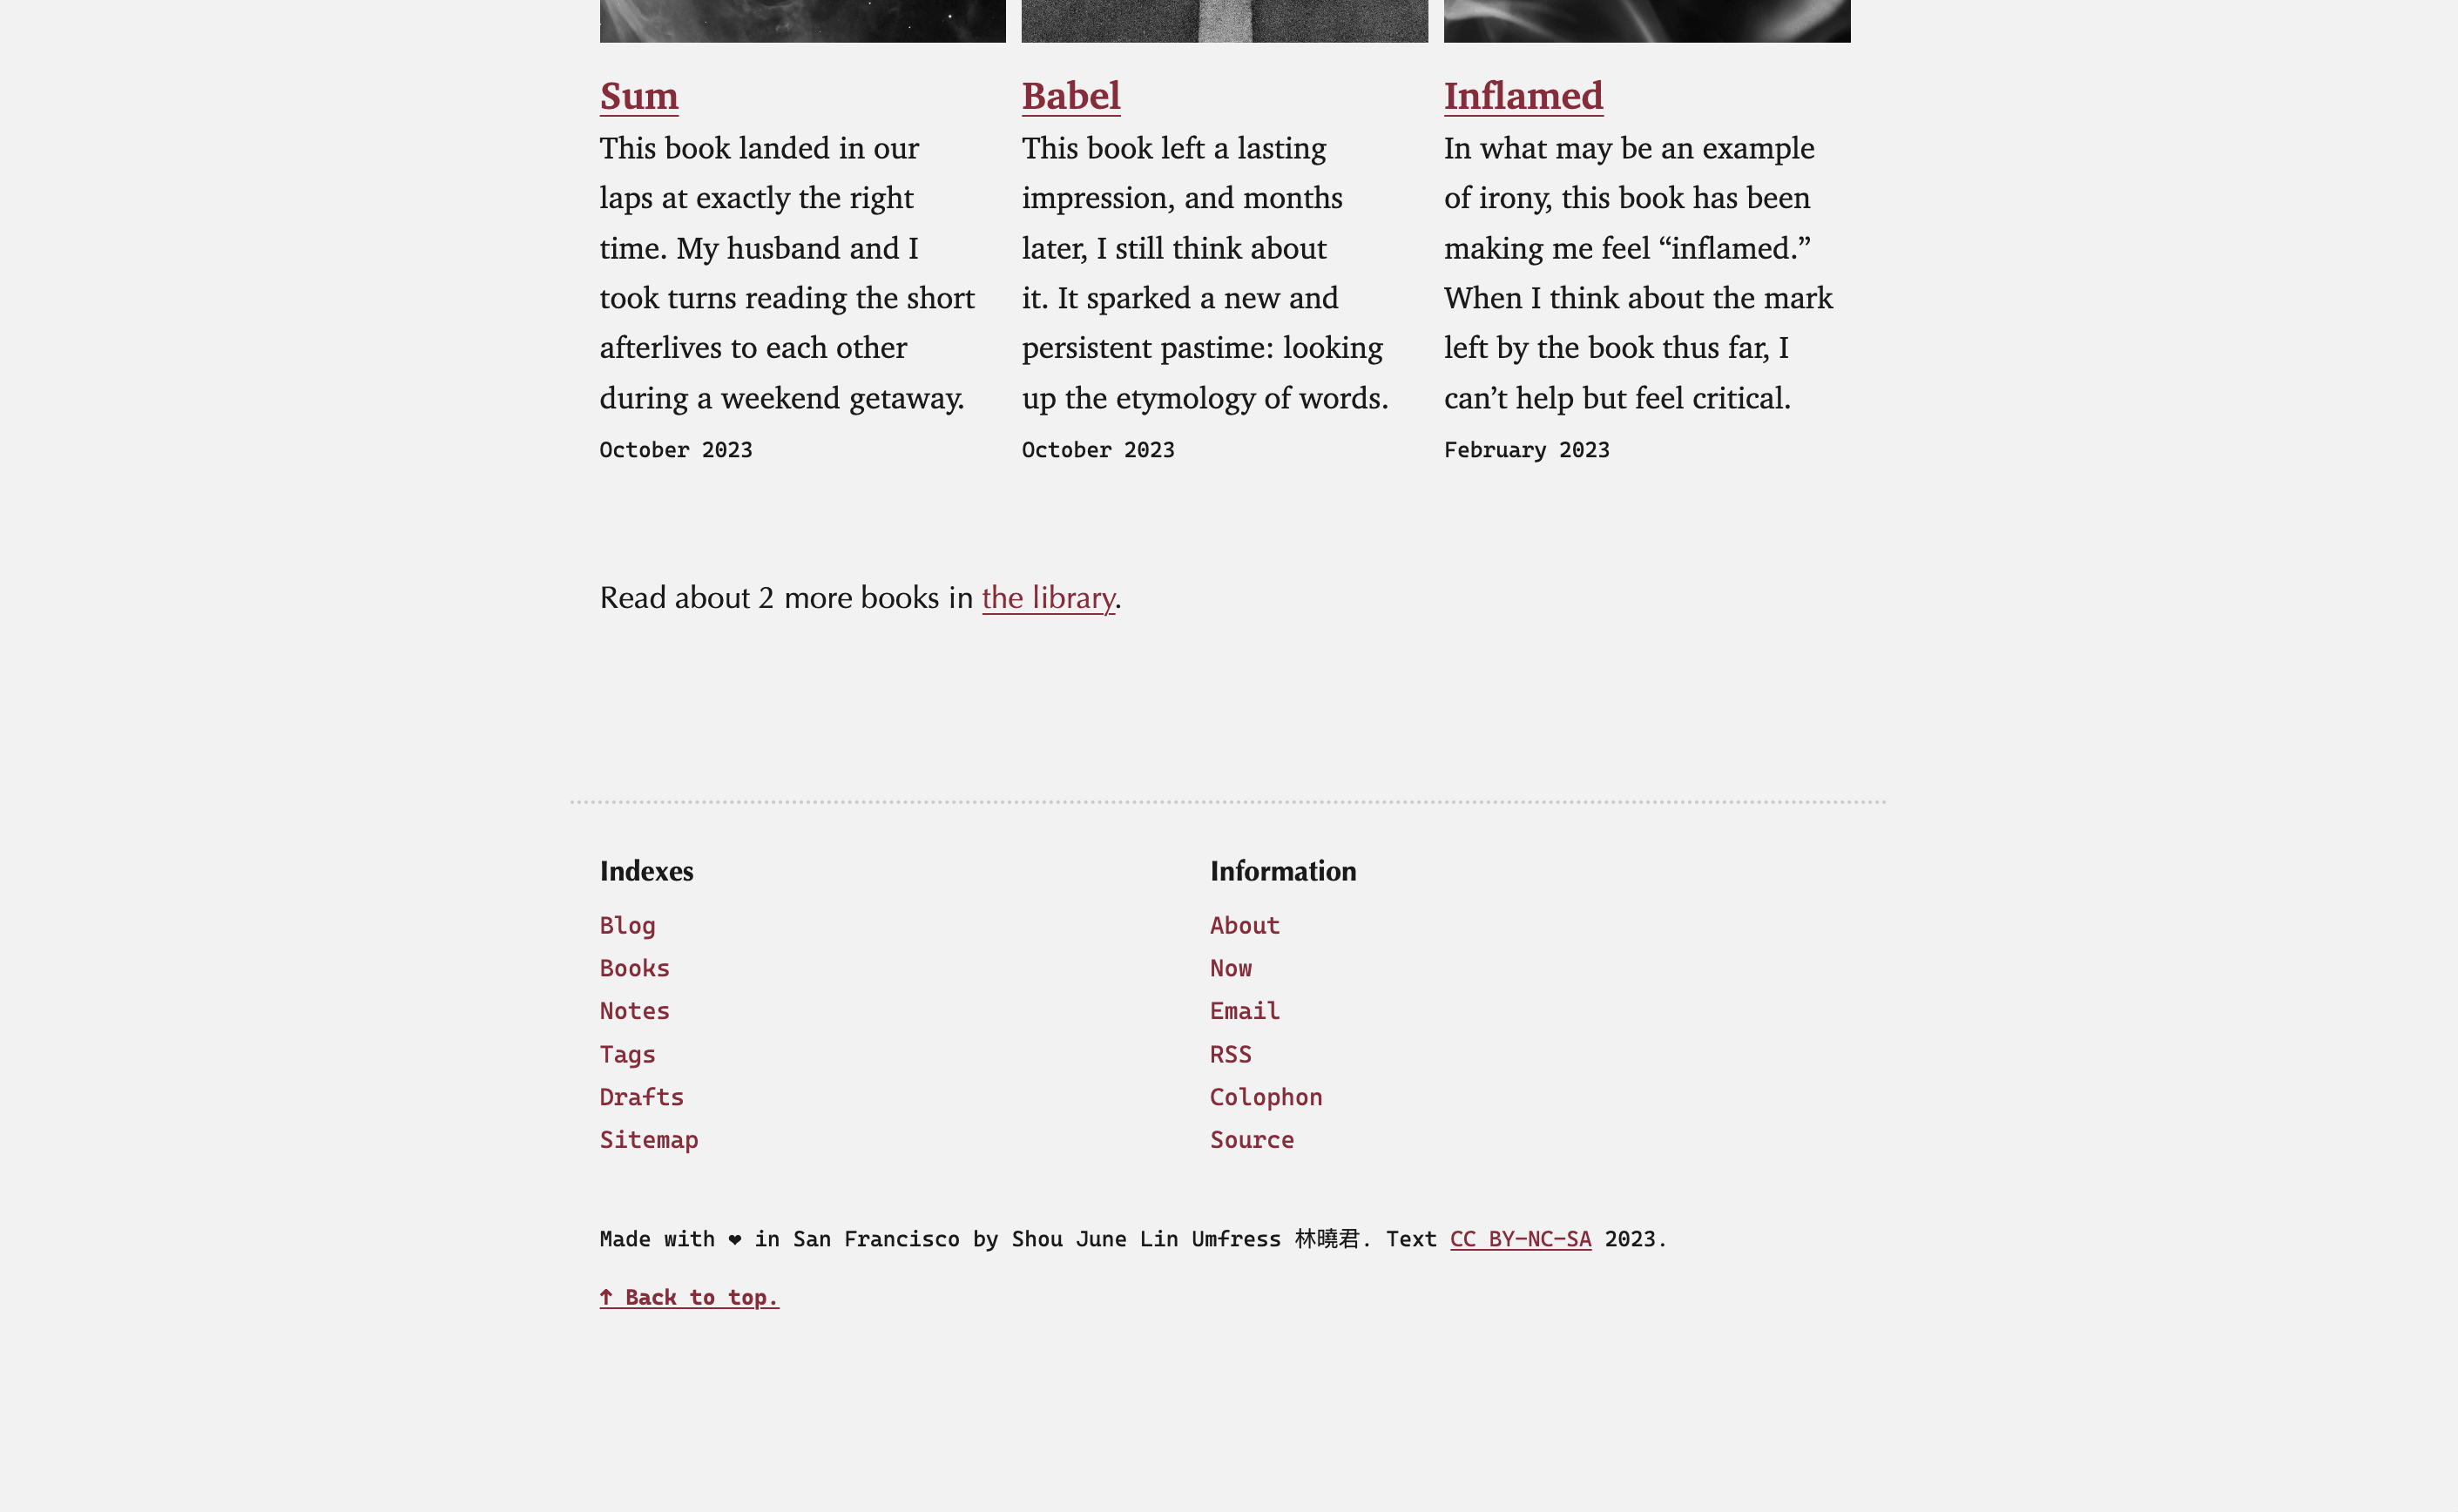This screenshot has width=2458, height=1512.
Task: Click the About information link
Action: point(1245,924)
